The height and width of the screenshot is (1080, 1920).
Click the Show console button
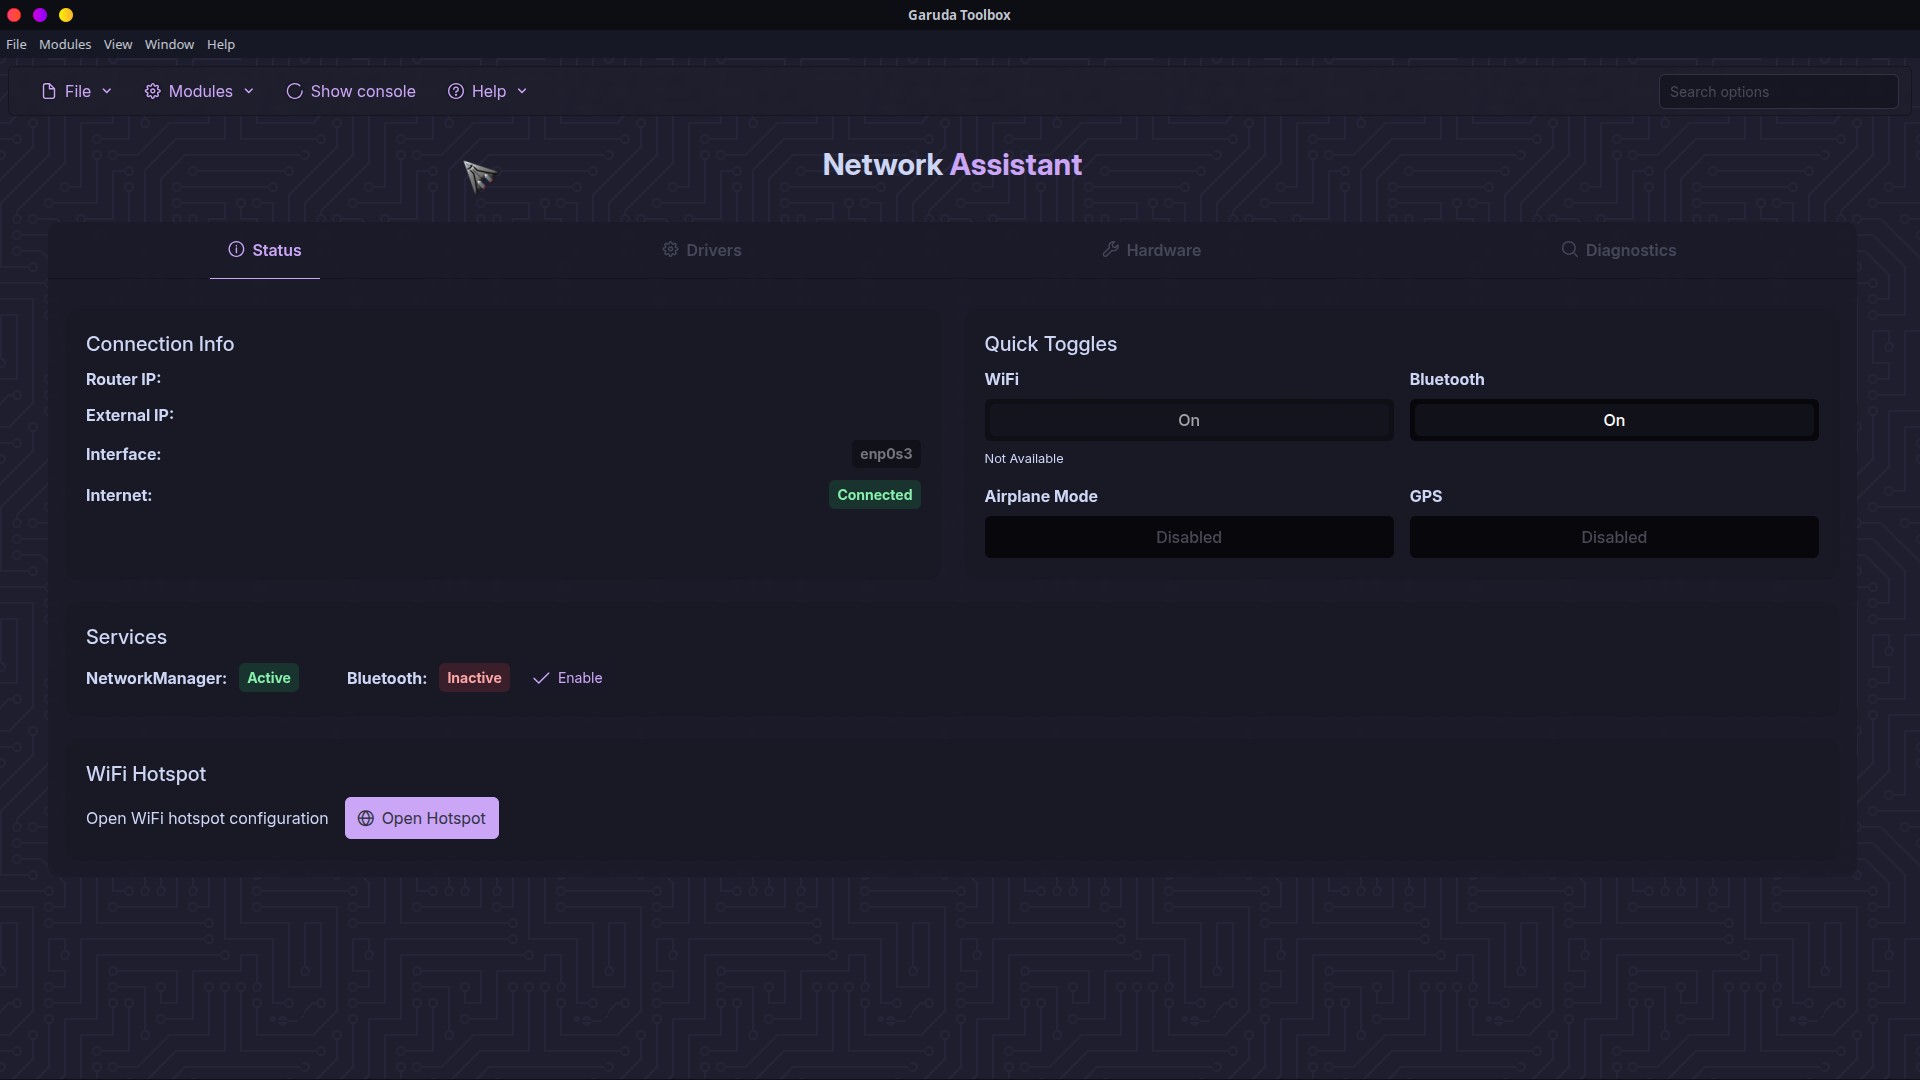(x=351, y=91)
